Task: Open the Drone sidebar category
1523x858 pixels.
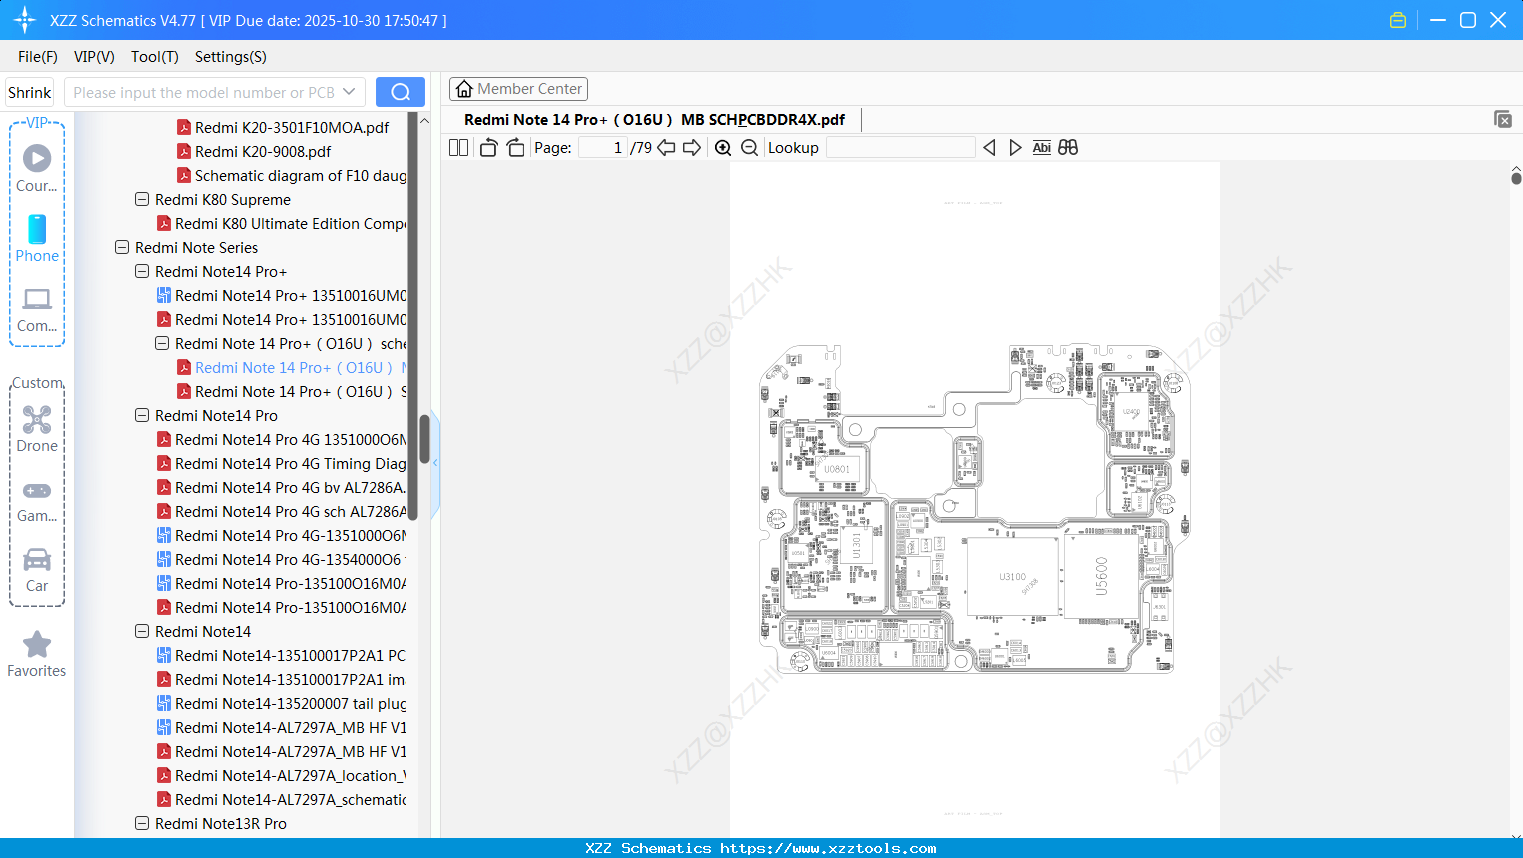Action: (37, 429)
